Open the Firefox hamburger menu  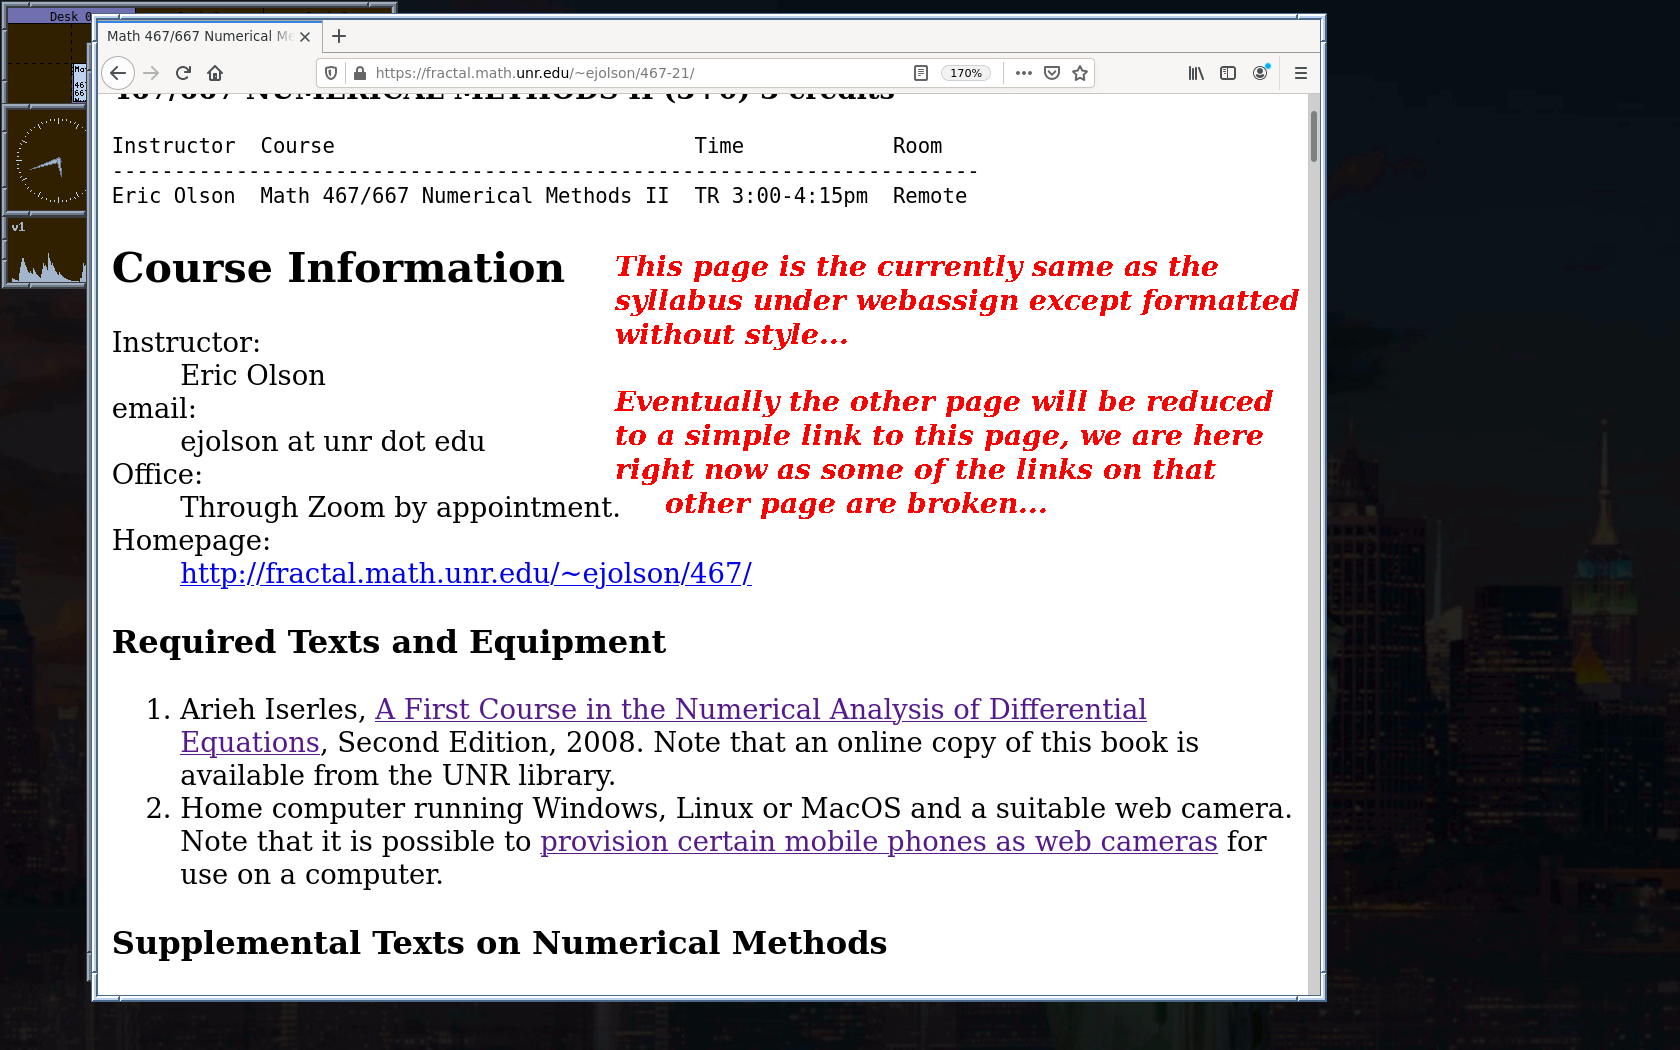(1300, 72)
